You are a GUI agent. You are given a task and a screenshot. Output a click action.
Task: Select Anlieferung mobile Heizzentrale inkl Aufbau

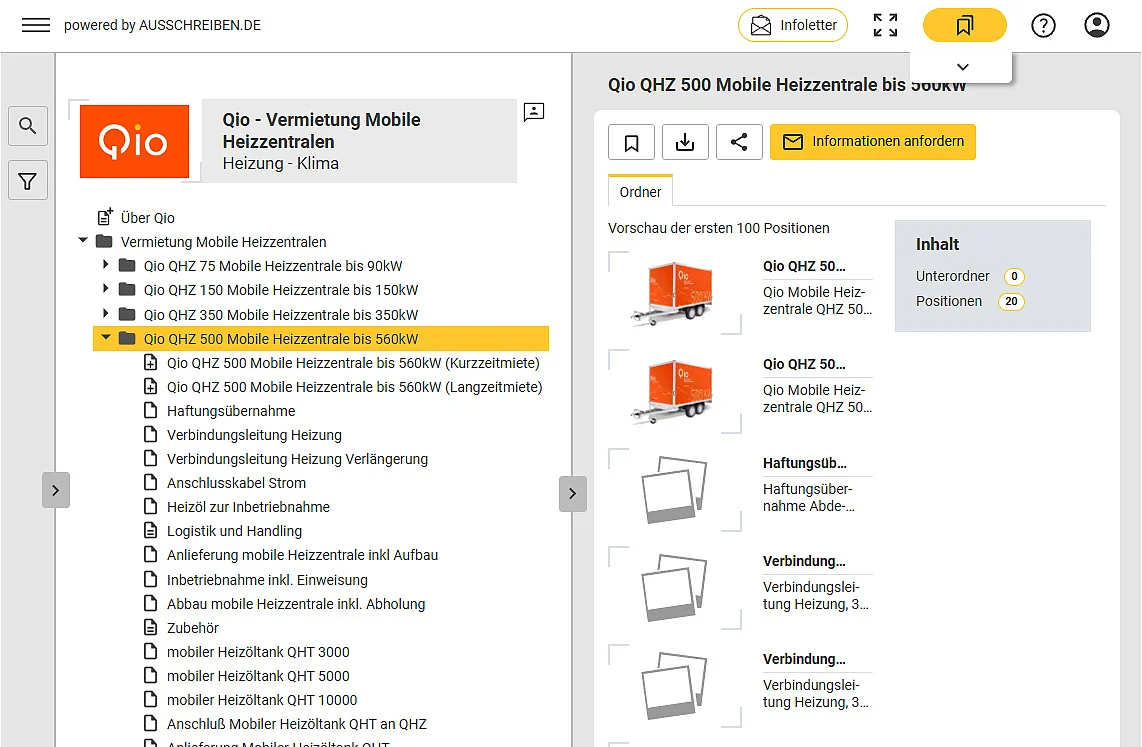click(302, 555)
